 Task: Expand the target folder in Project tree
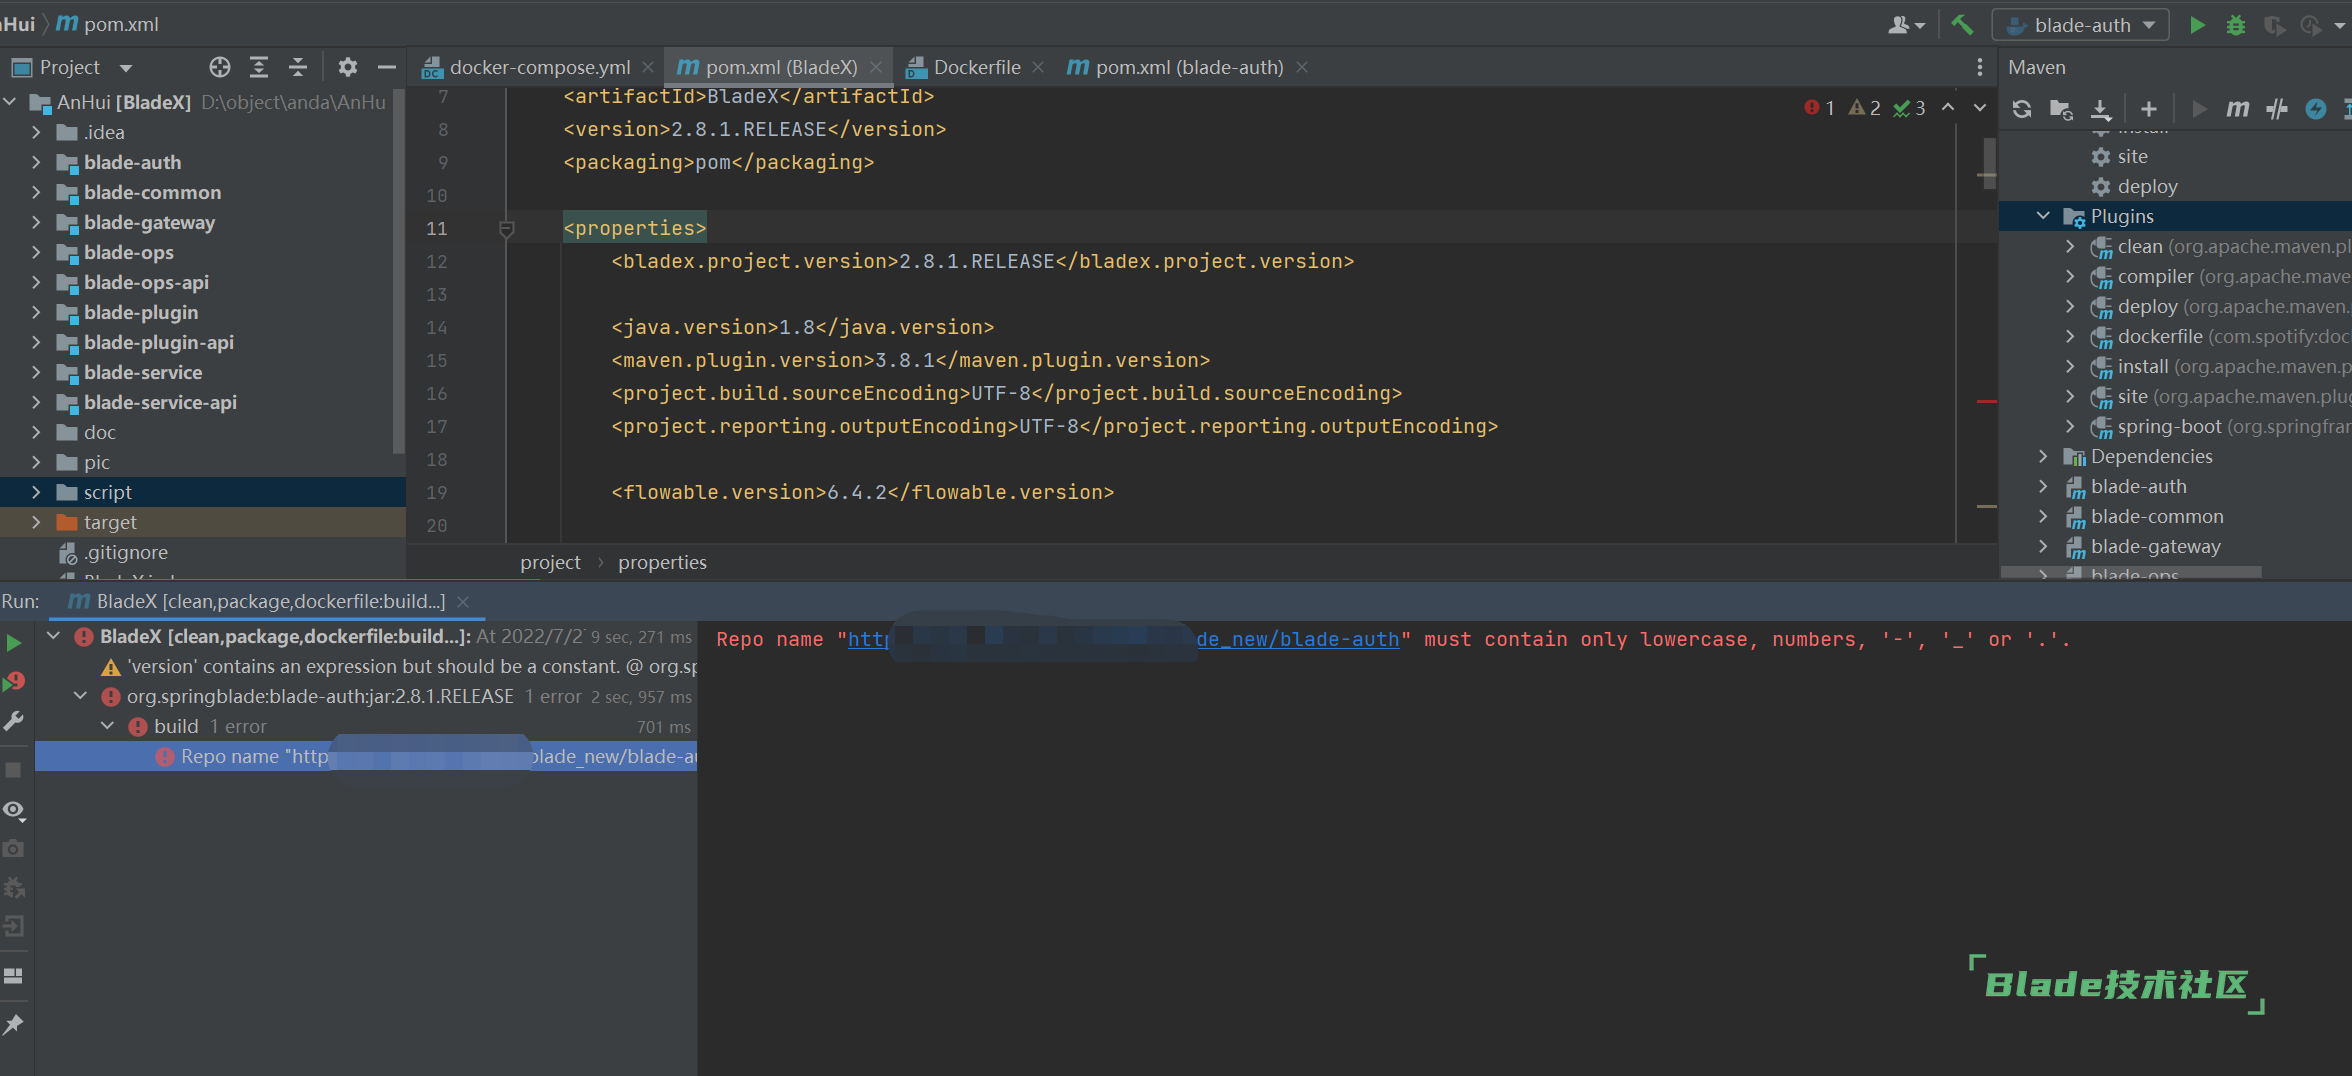point(37,522)
